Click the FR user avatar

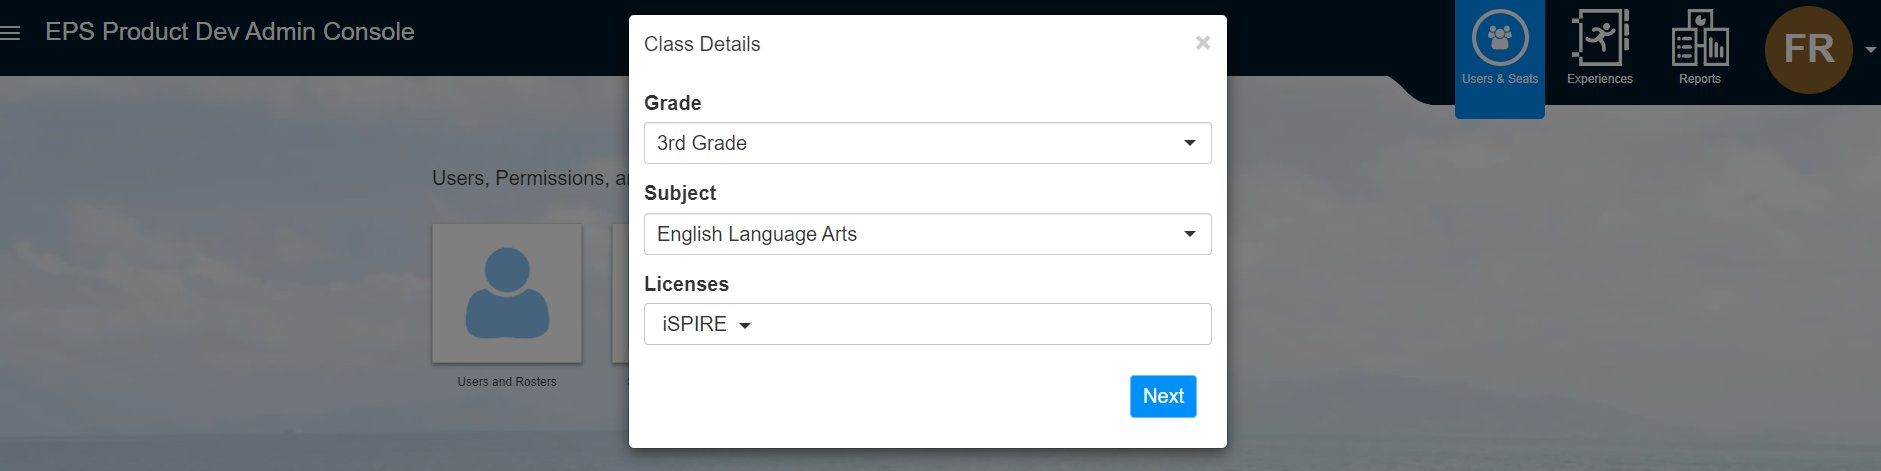[1809, 50]
